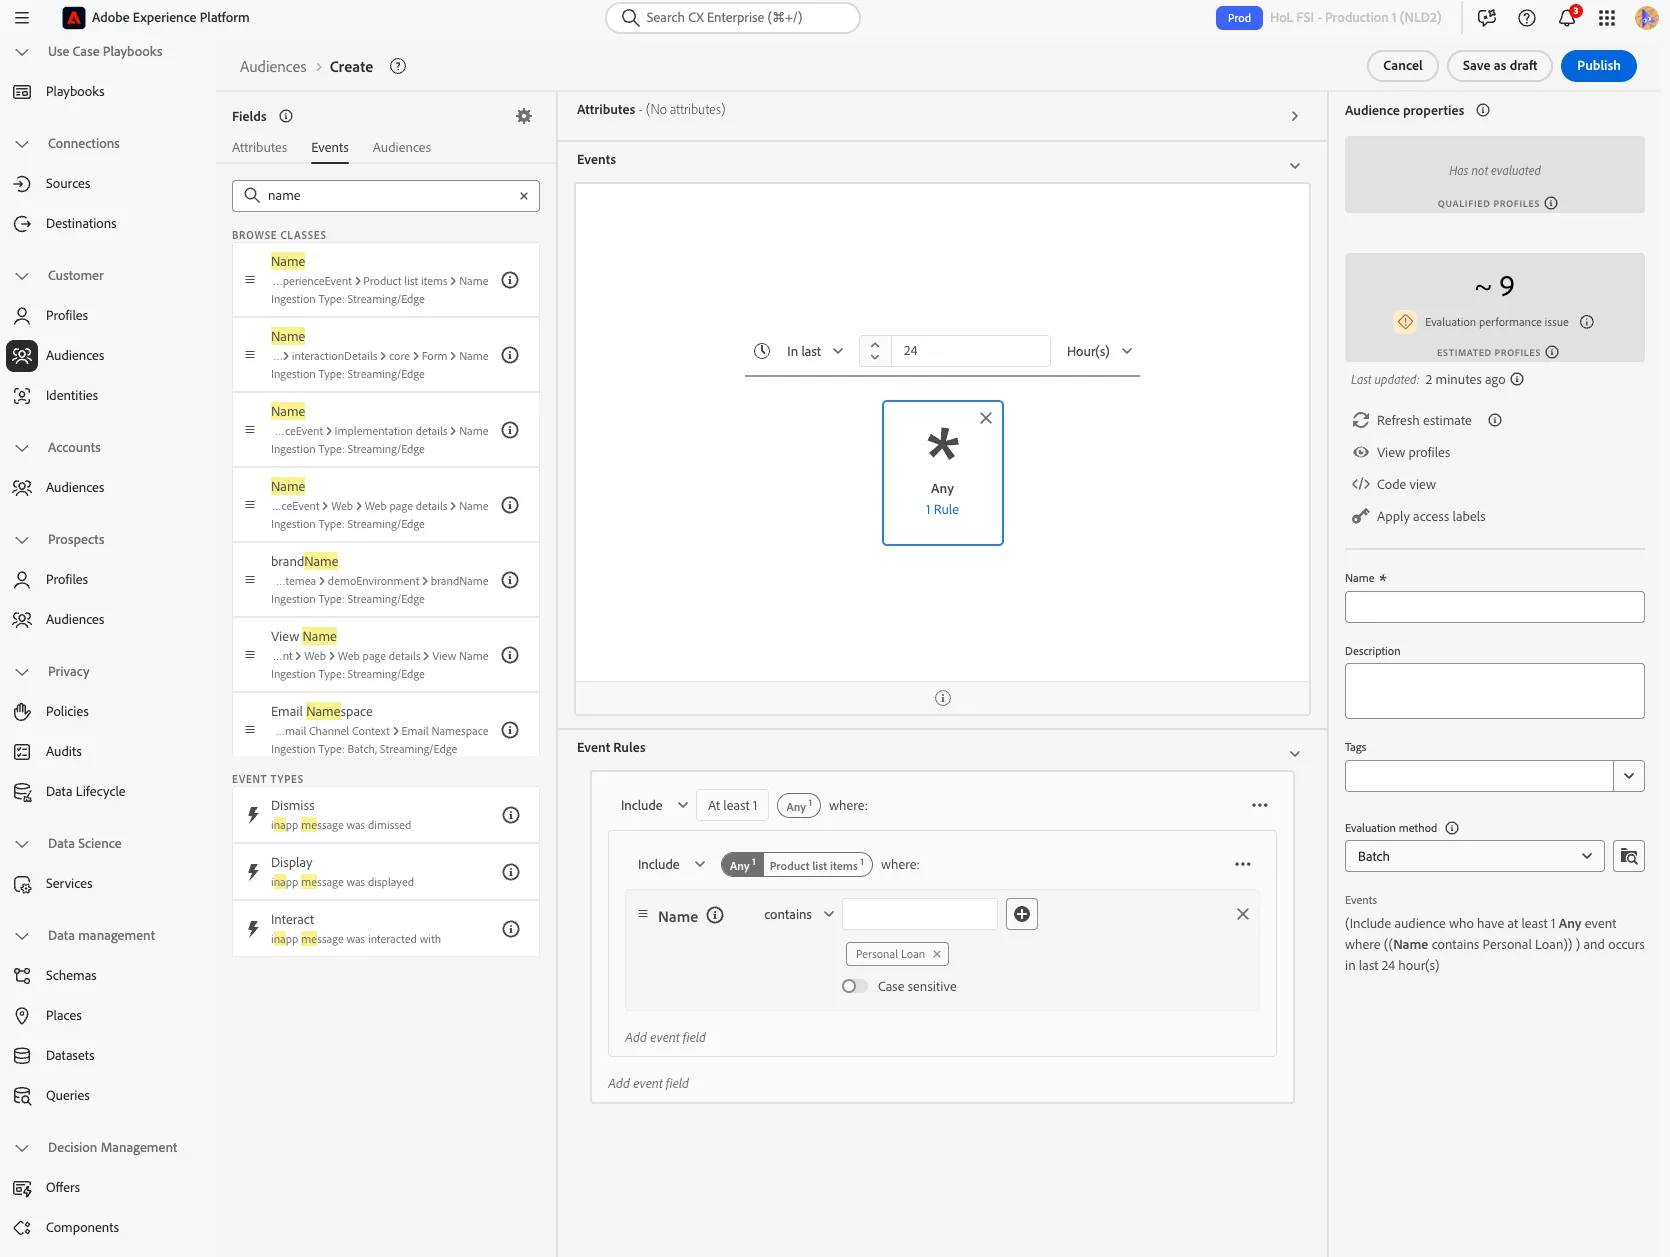This screenshot has width=1670, height=1257.
Task: Expand the Attributes section chevron
Action: tap(1295, 116)
